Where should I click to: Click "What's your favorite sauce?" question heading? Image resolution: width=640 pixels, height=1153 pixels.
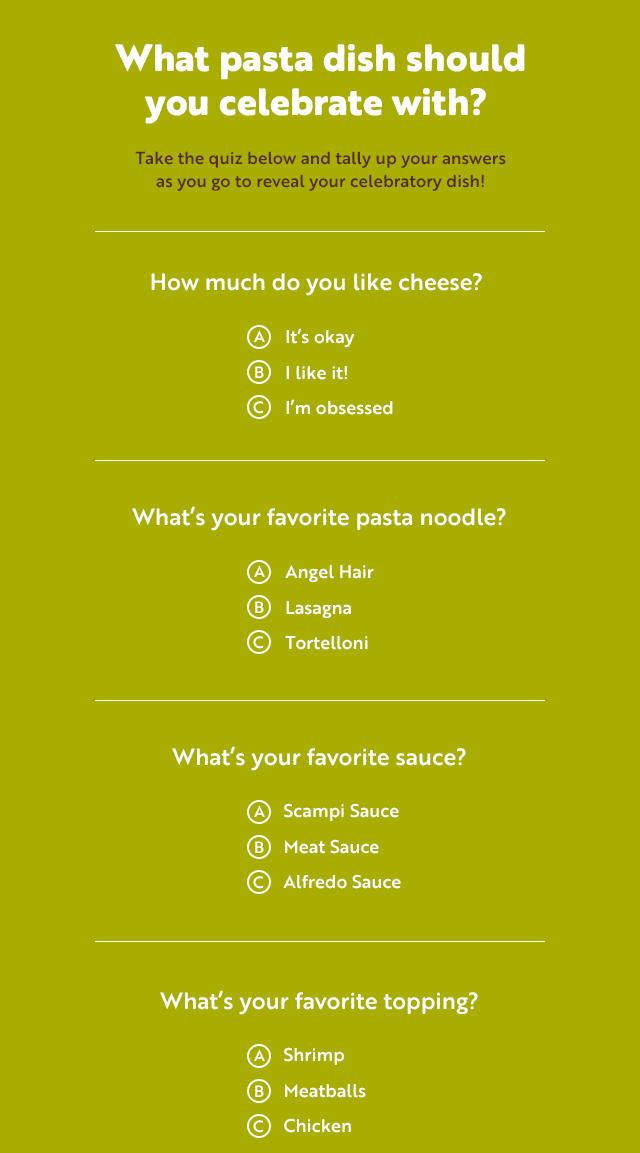[x=319, y=757]
